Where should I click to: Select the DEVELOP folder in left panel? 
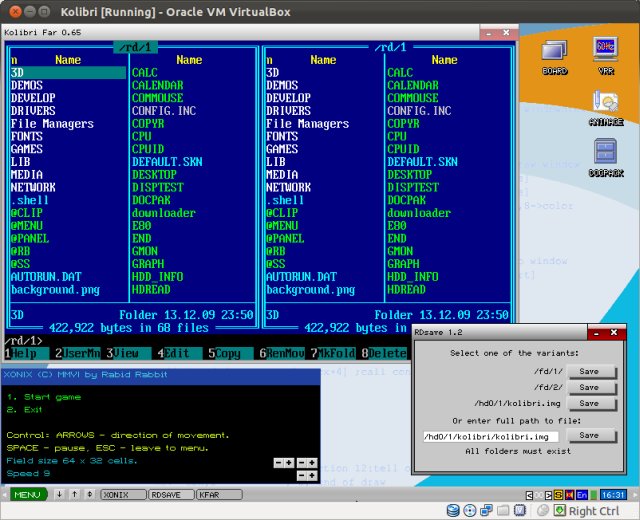(x=34, y=98)
